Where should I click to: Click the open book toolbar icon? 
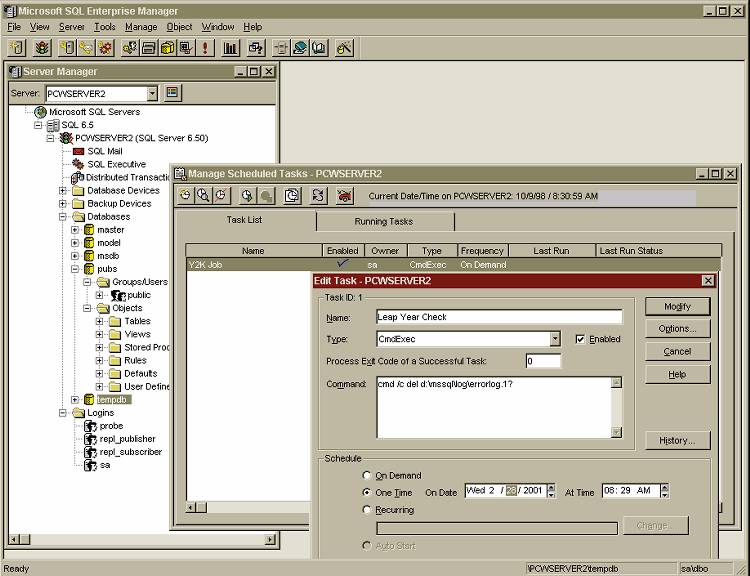[319, 48]
